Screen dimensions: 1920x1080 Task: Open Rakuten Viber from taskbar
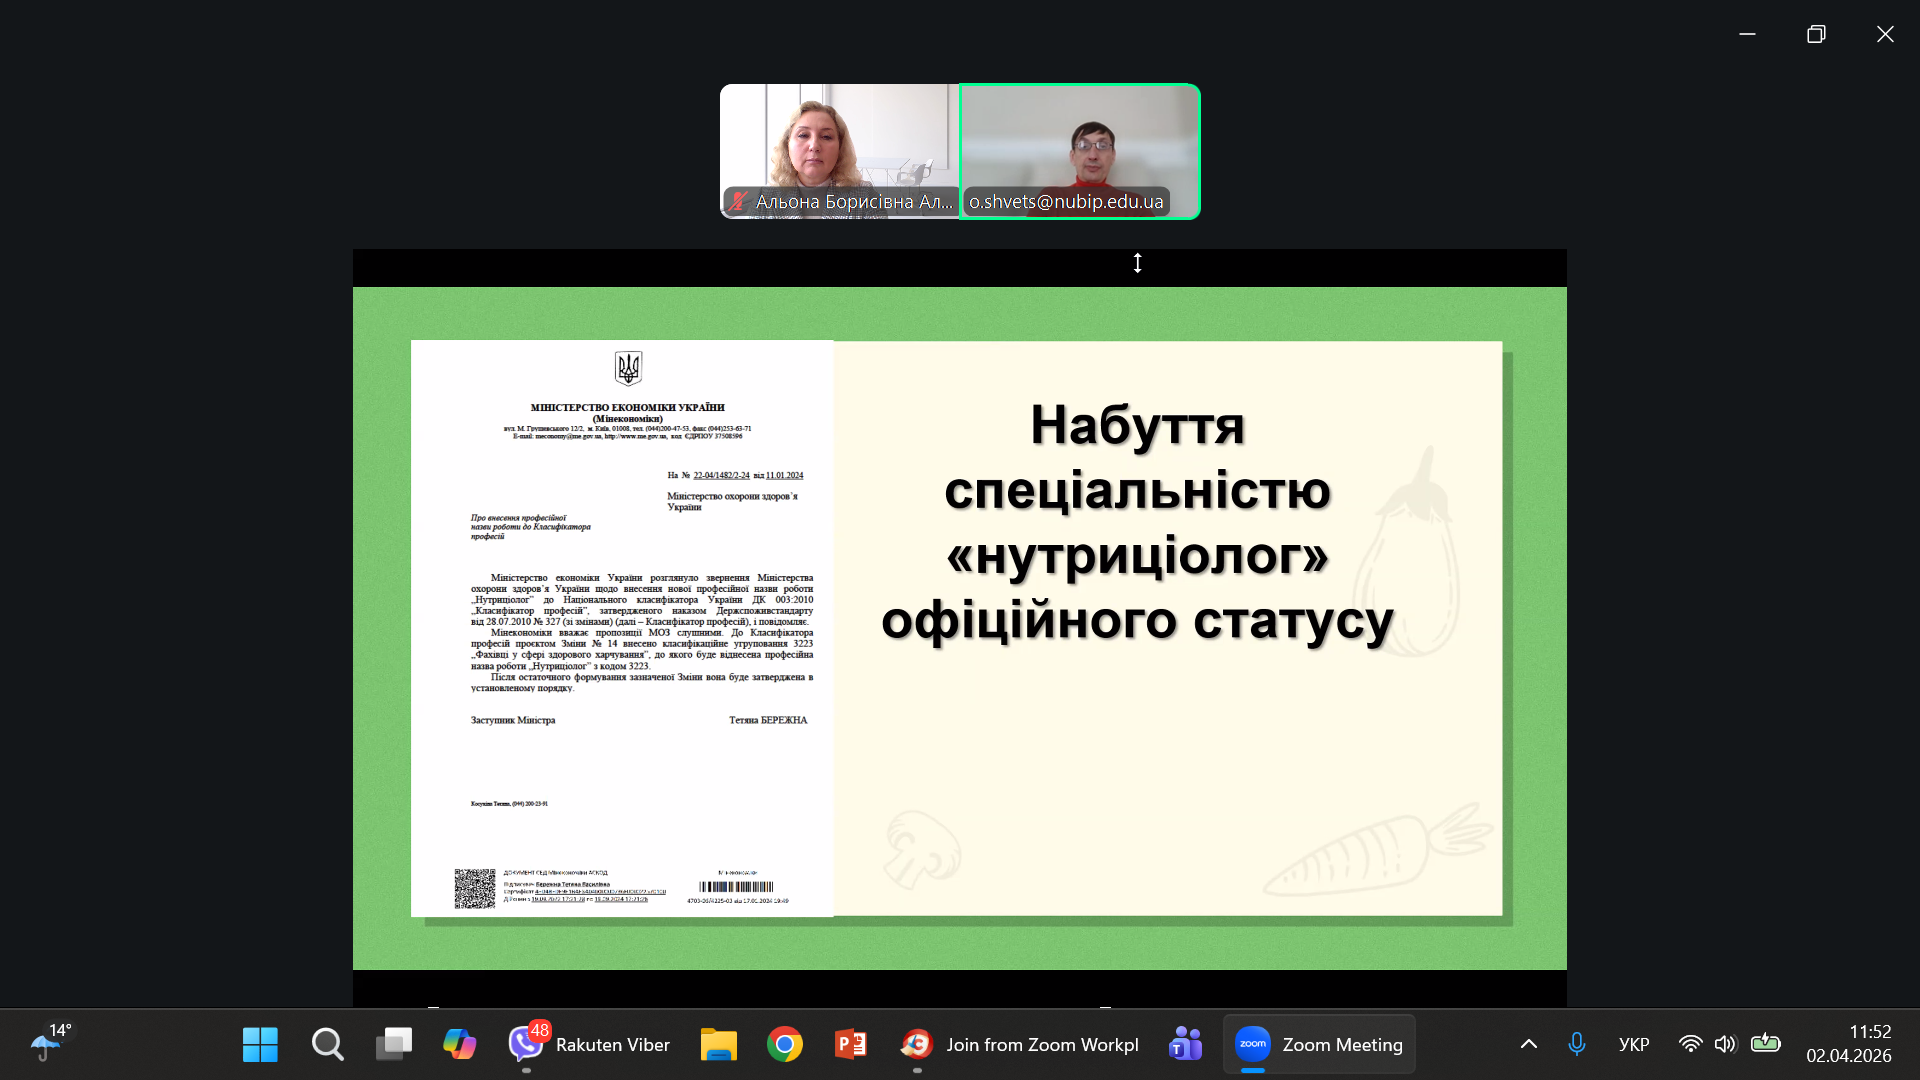pyautogui.click(x=588, y=1044)
